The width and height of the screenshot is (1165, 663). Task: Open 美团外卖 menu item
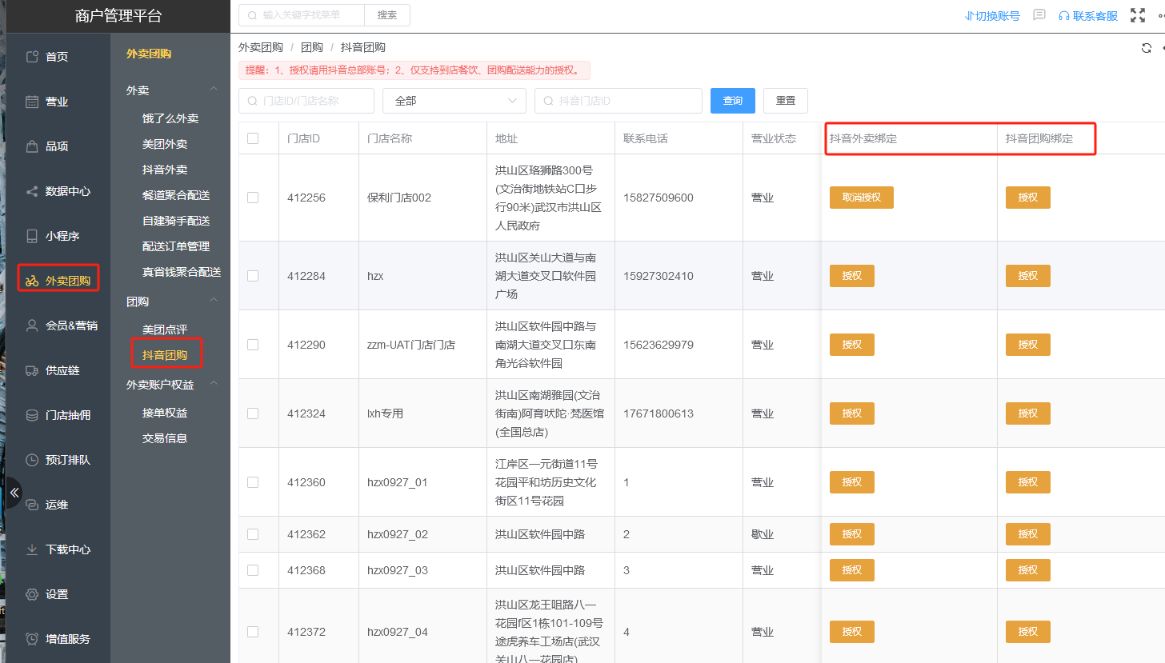click(x=165, y=144)
